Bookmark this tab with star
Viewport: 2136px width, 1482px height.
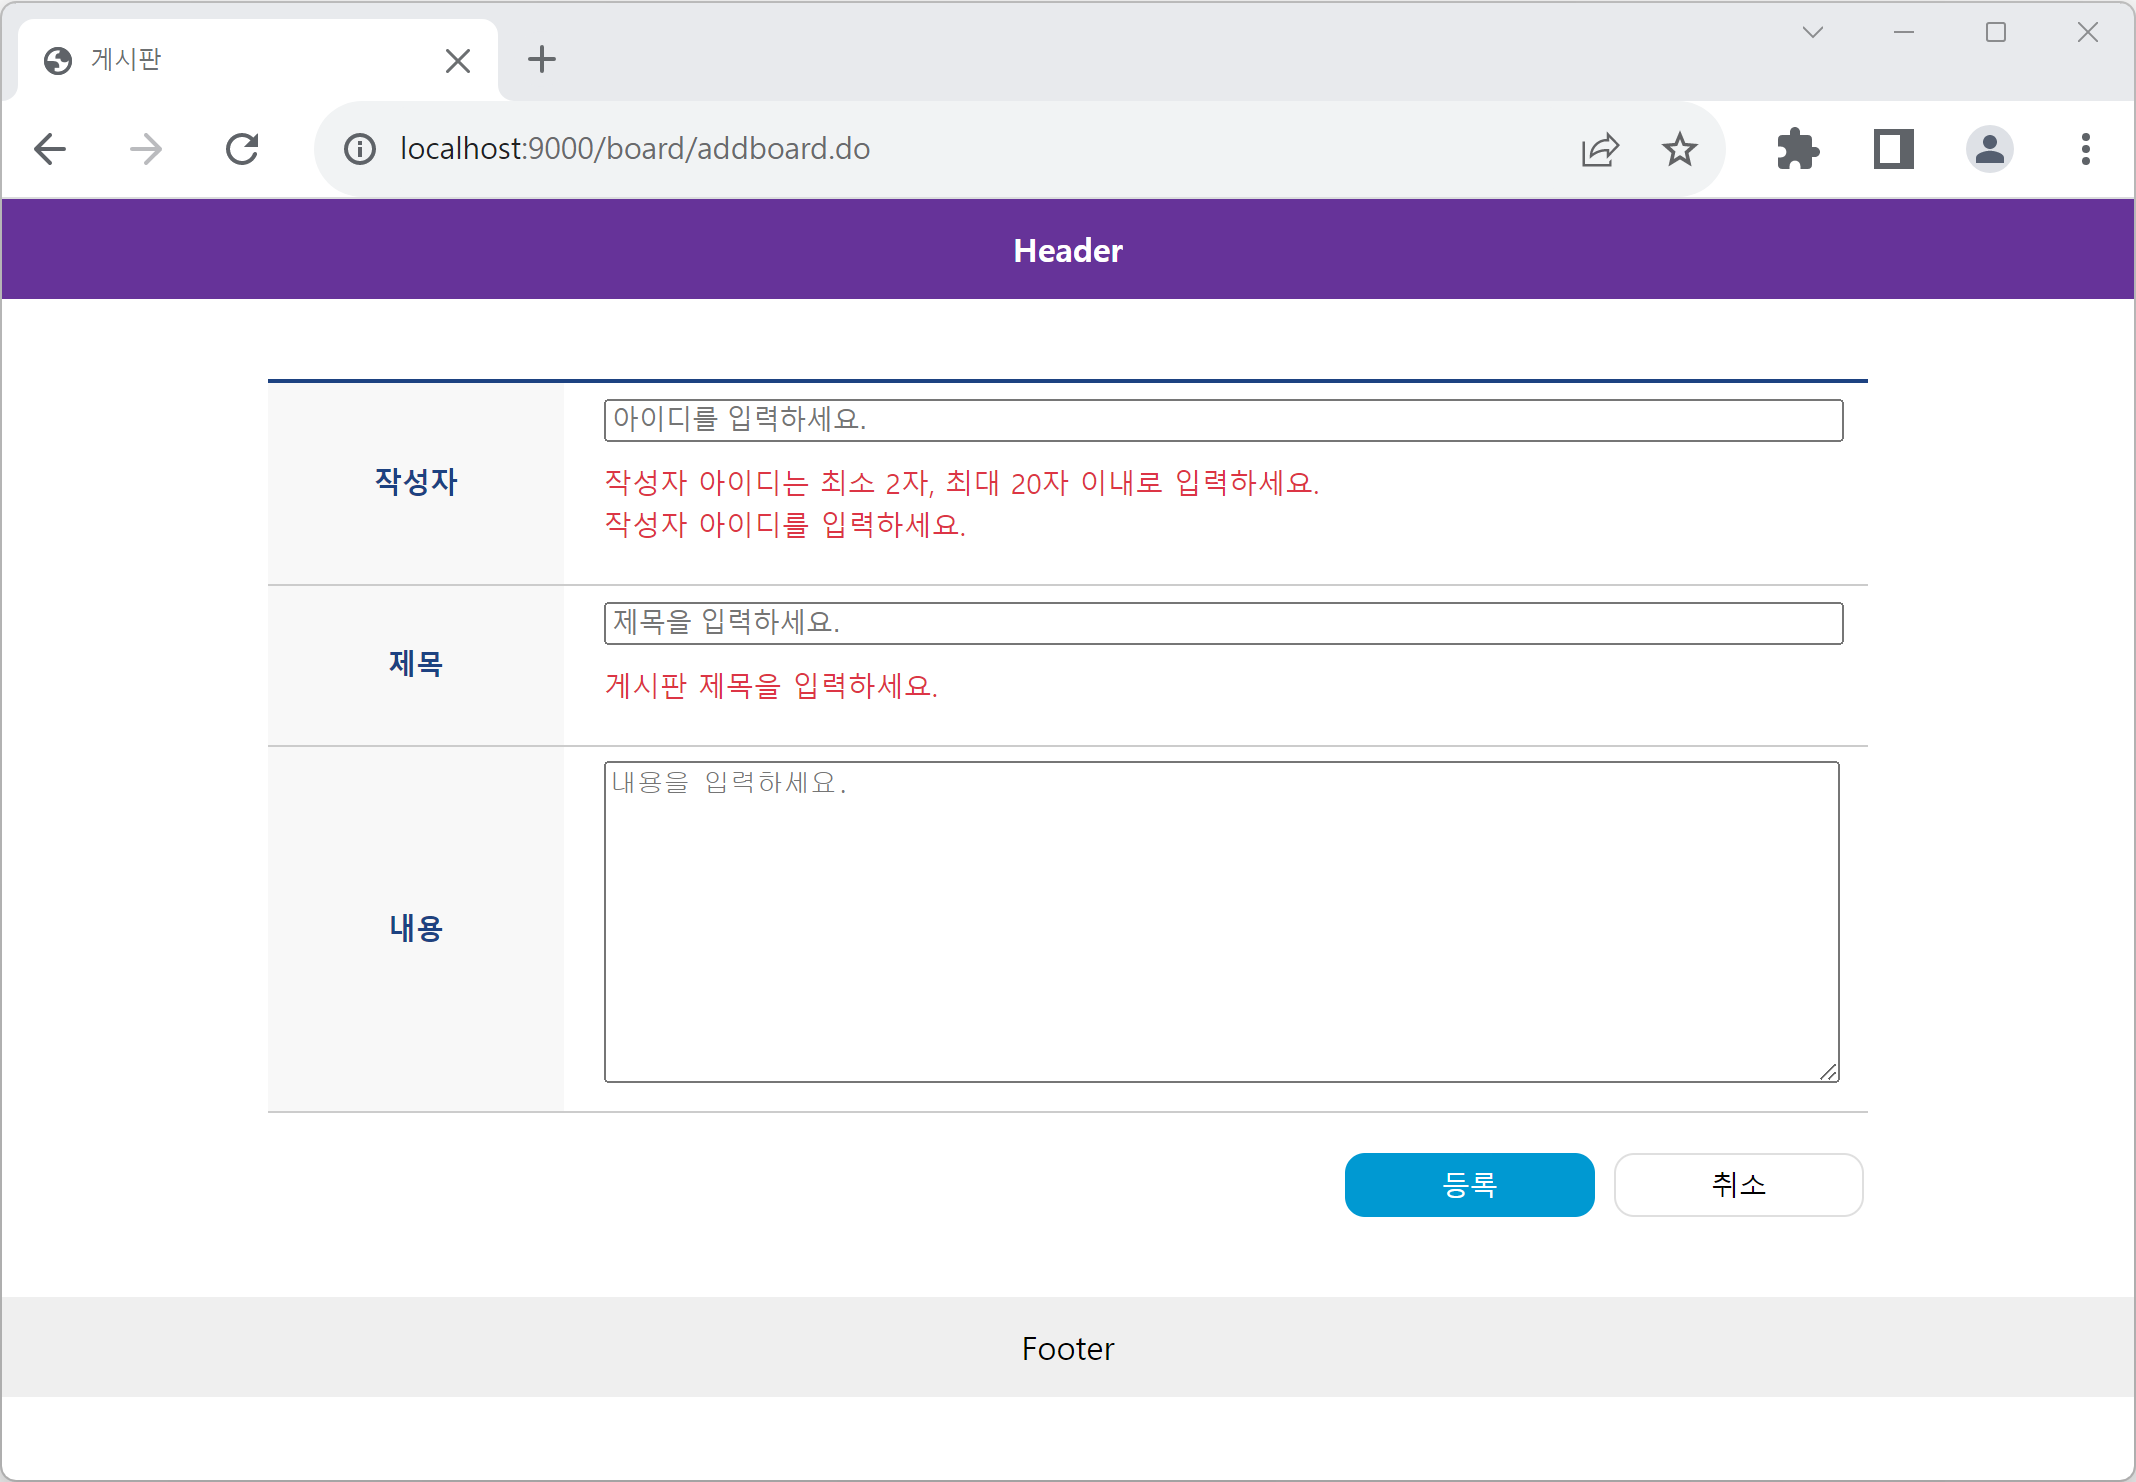1680,149
